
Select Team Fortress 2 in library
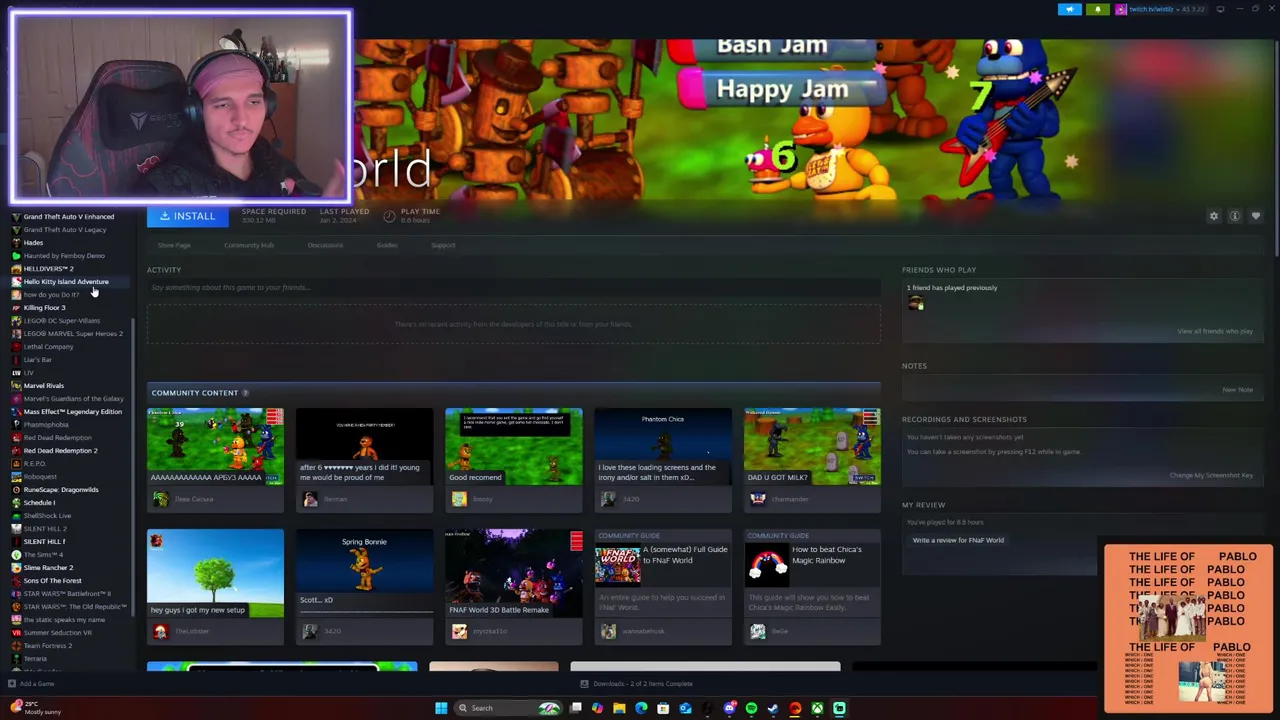click(47, 646)
